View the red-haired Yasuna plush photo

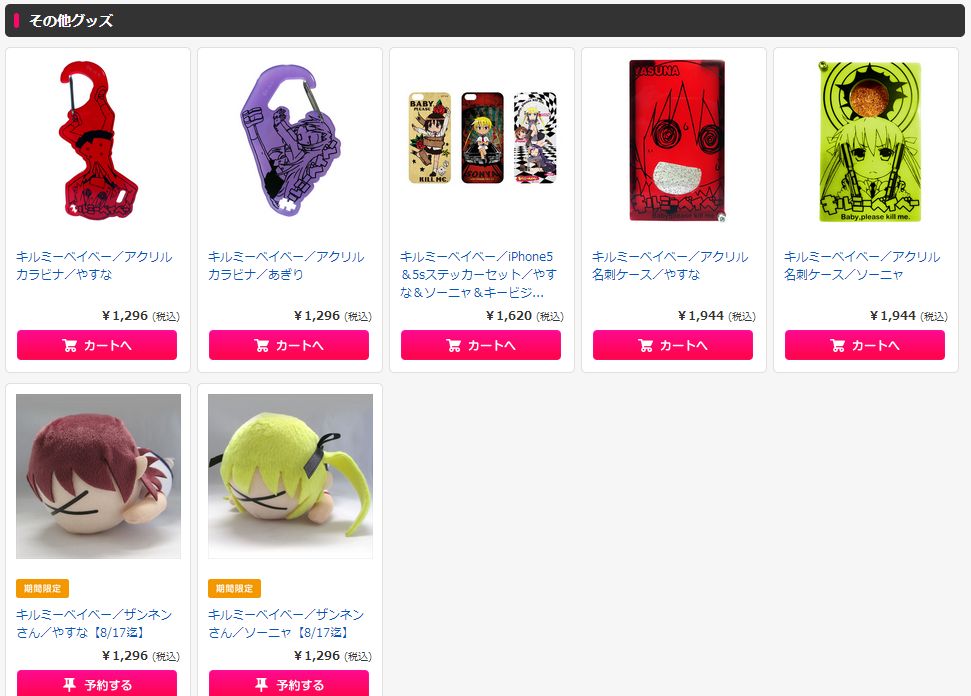(98, 476)
